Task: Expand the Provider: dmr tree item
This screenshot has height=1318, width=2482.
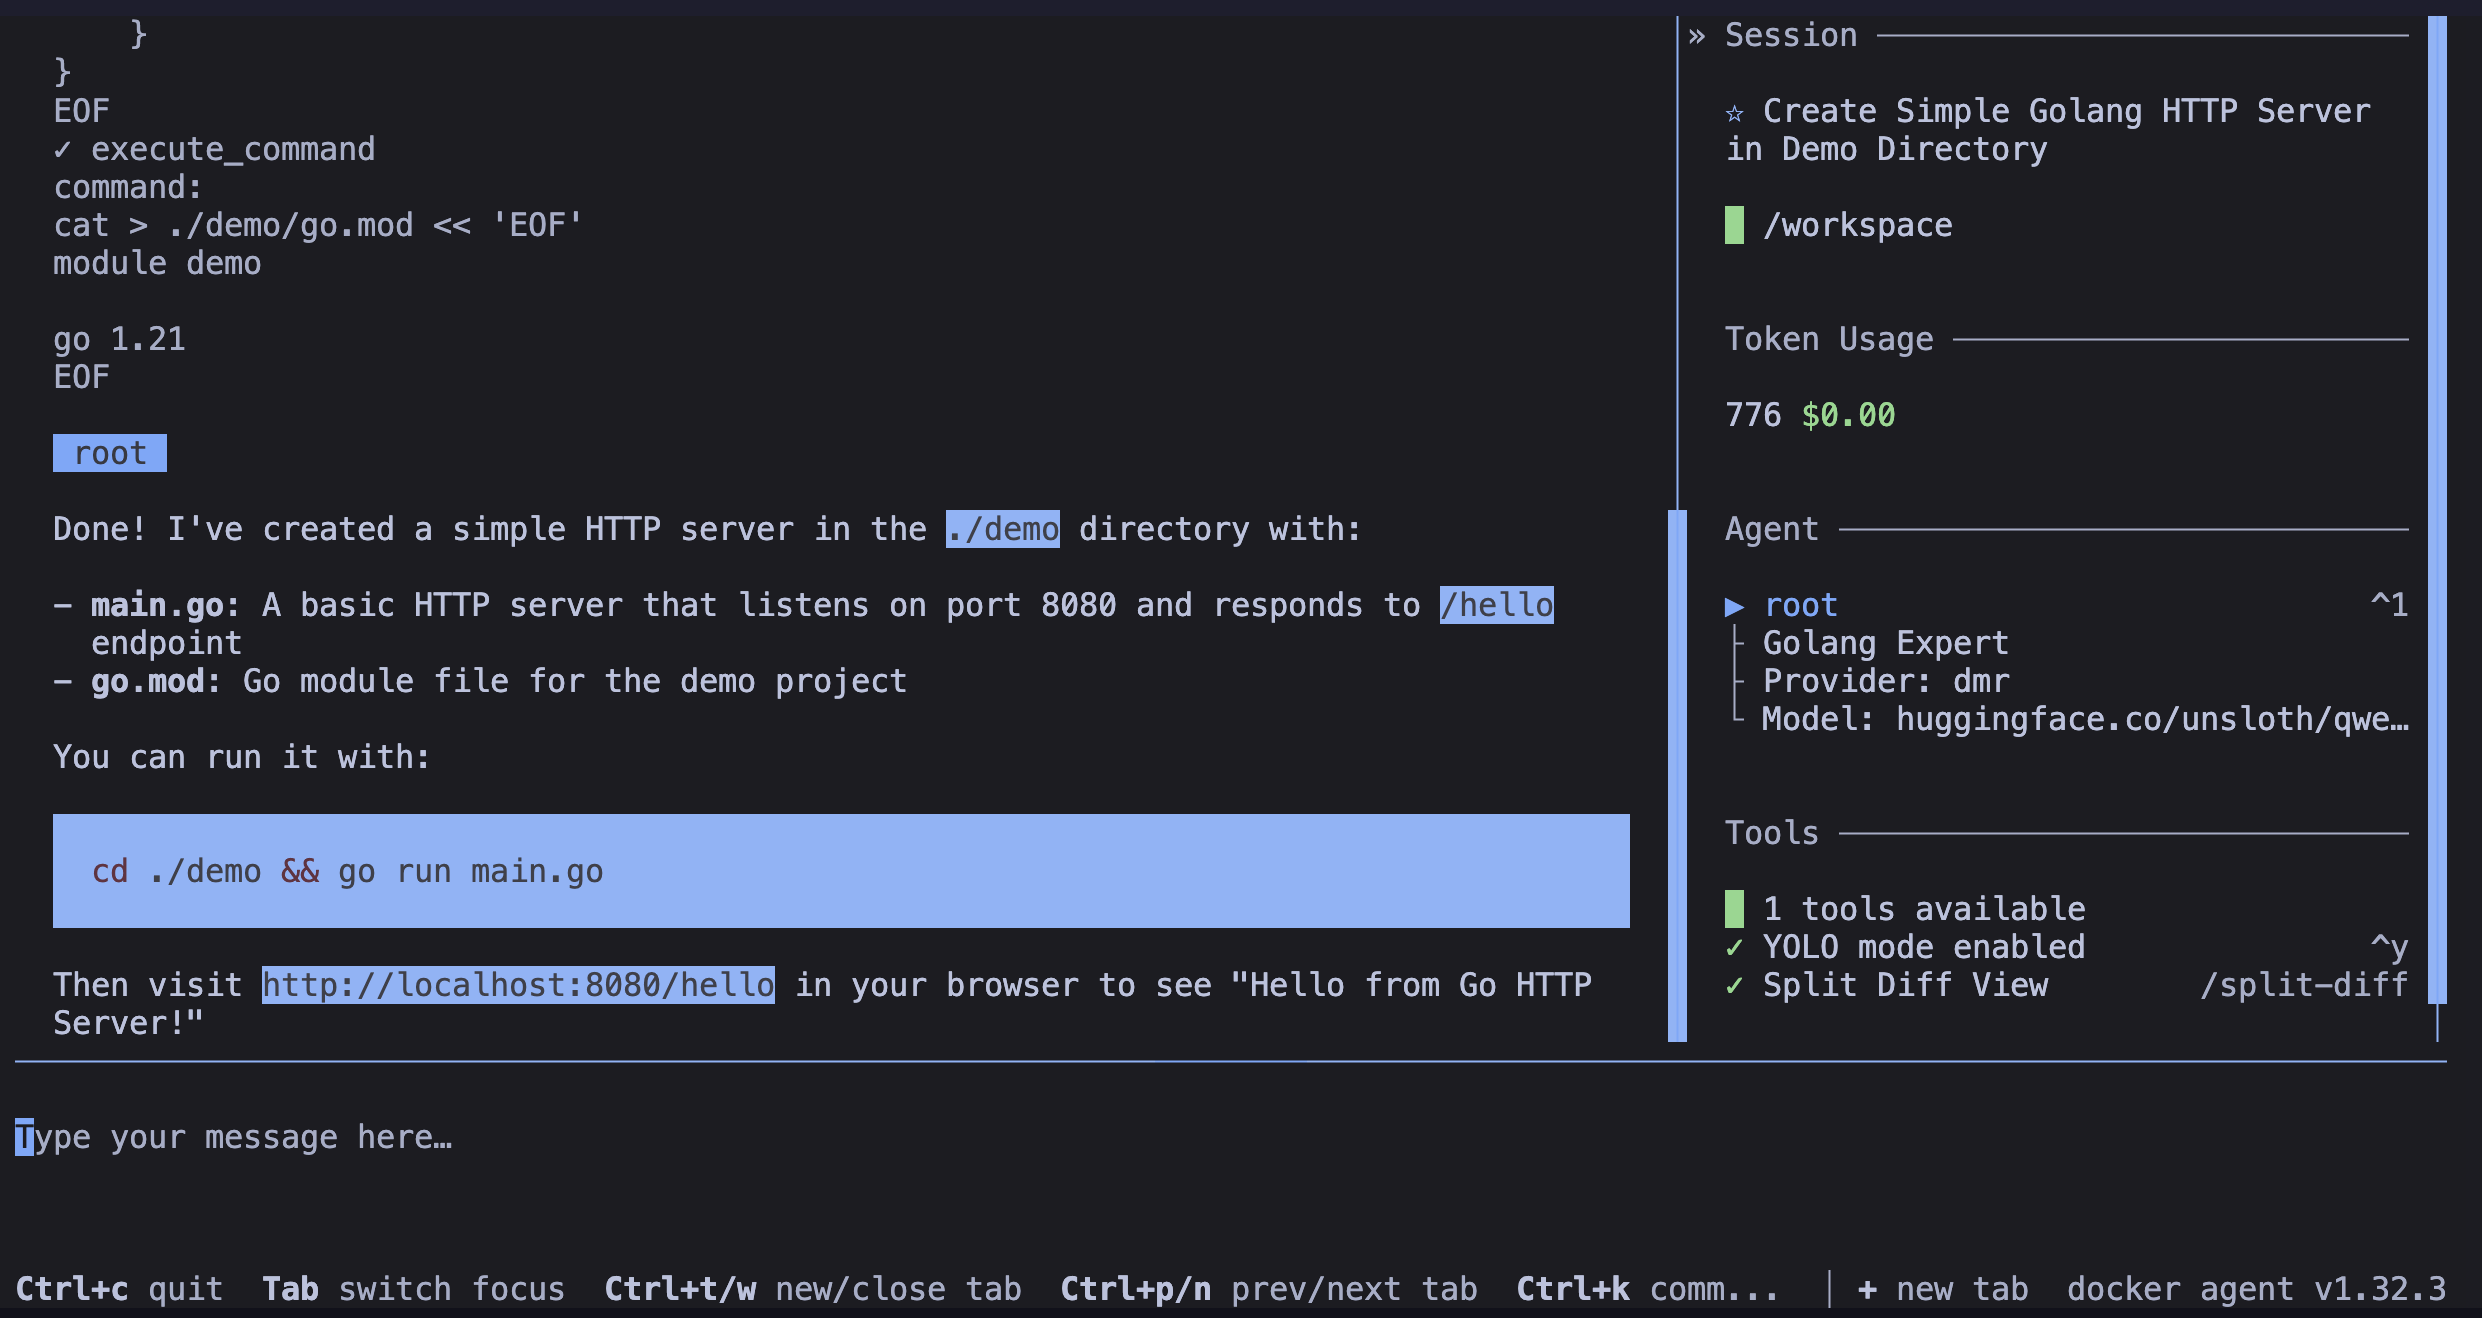Action: point(1884,681)
